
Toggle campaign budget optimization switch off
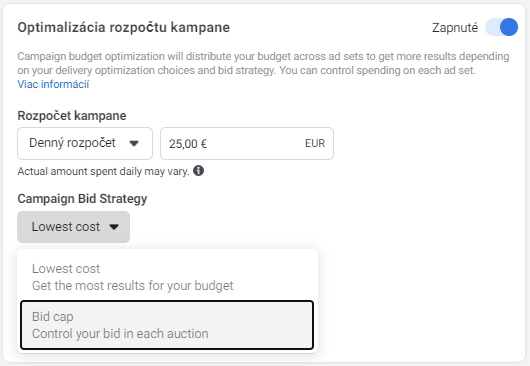[x=501, y=27]
